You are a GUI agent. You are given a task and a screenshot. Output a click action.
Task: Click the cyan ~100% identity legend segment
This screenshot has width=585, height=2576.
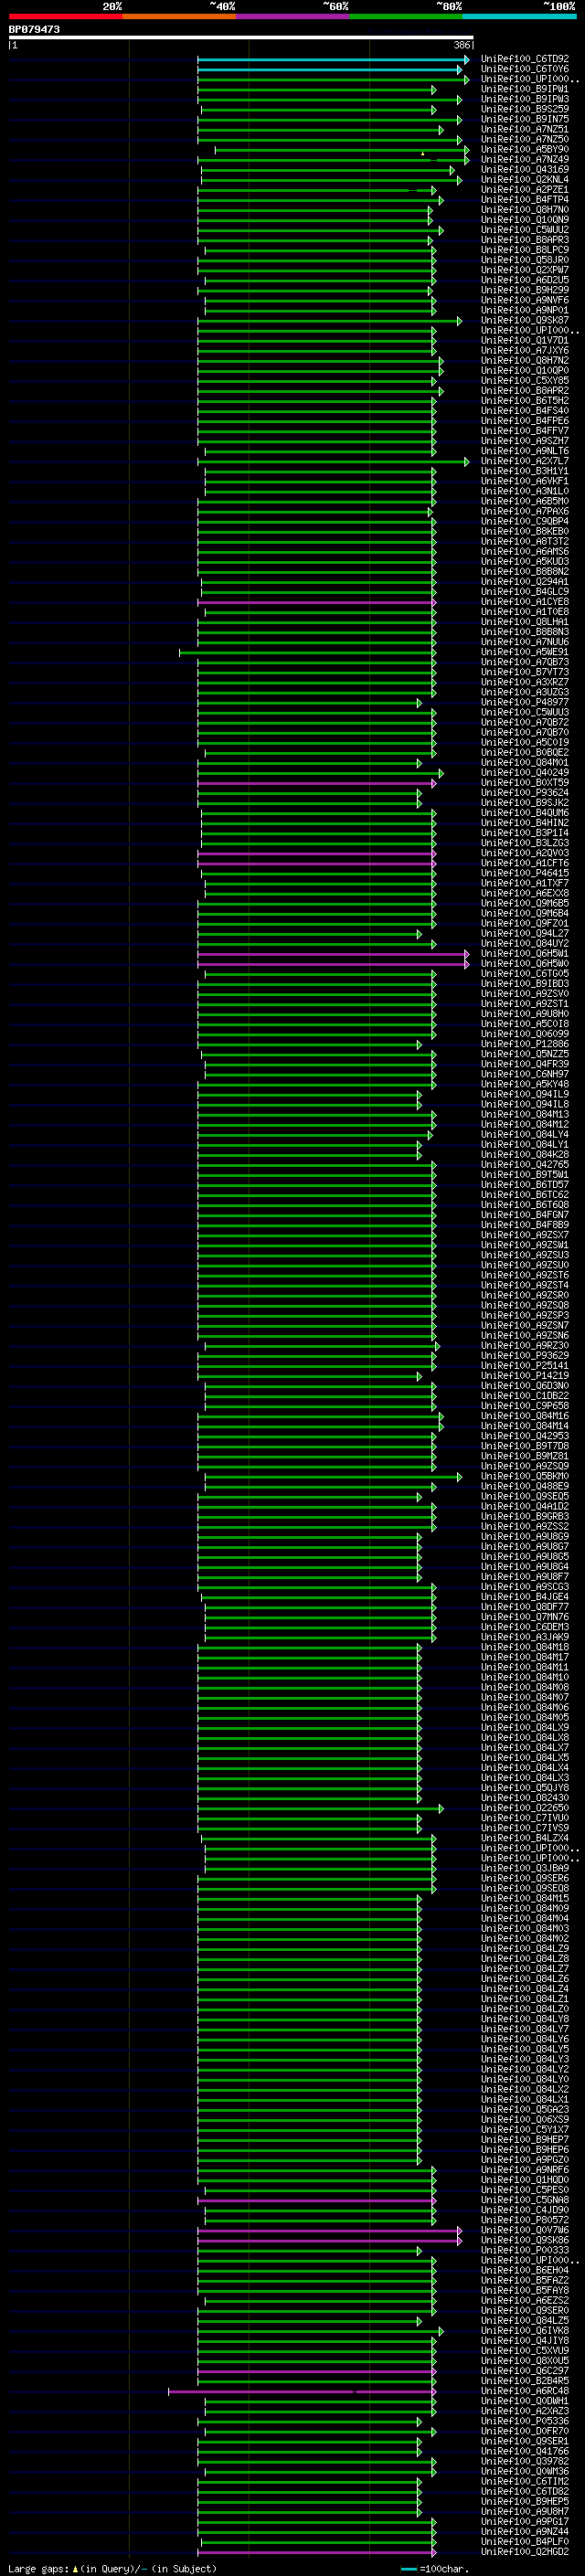(519, 16)
